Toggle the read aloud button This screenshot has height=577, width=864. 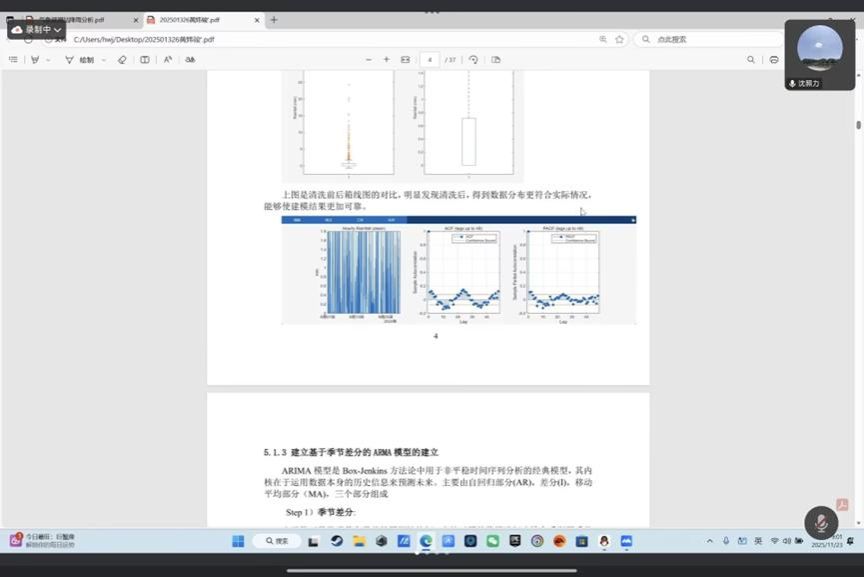pyautogui.click(x=167, y=60)
